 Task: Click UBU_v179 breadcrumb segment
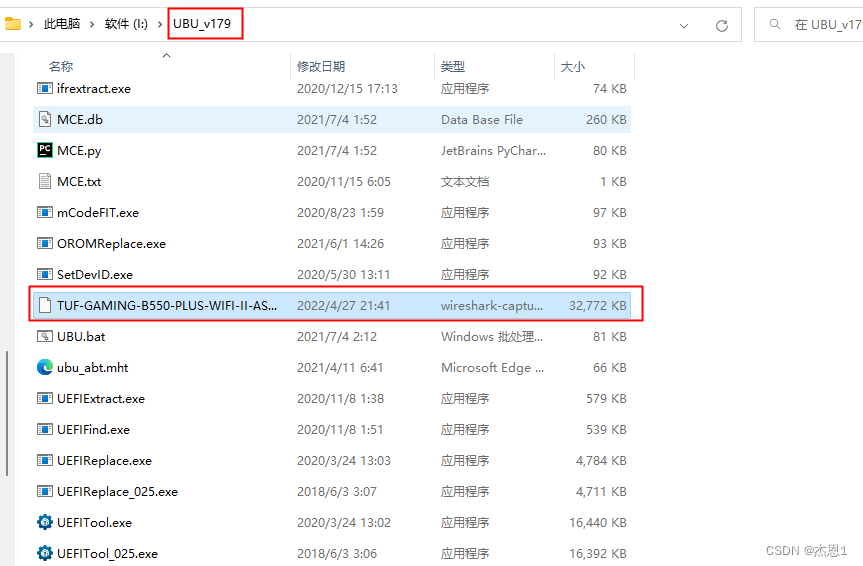coord(202,24)
